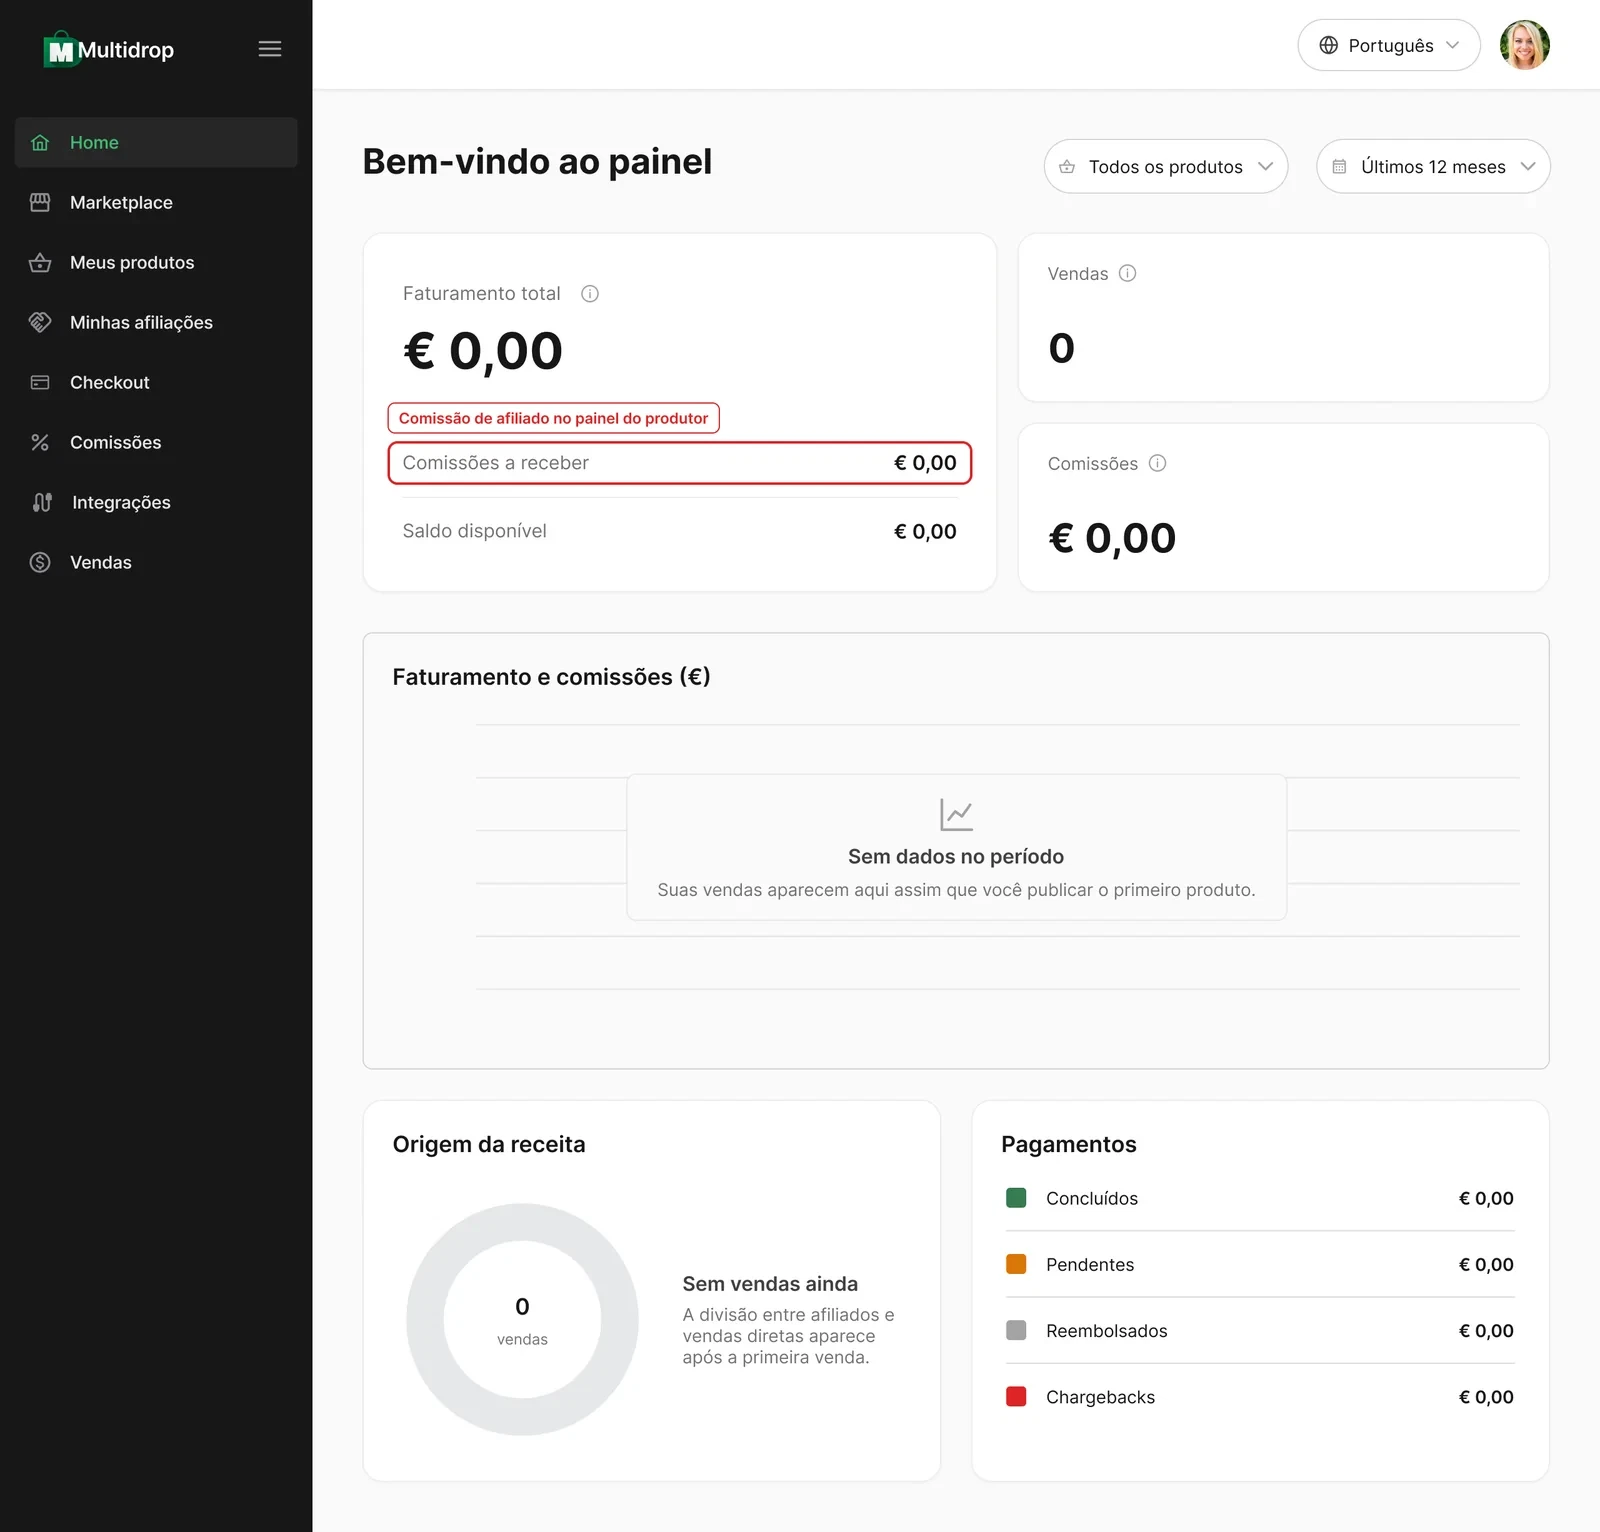Open Checkout menu item

(x=156, y=382)
